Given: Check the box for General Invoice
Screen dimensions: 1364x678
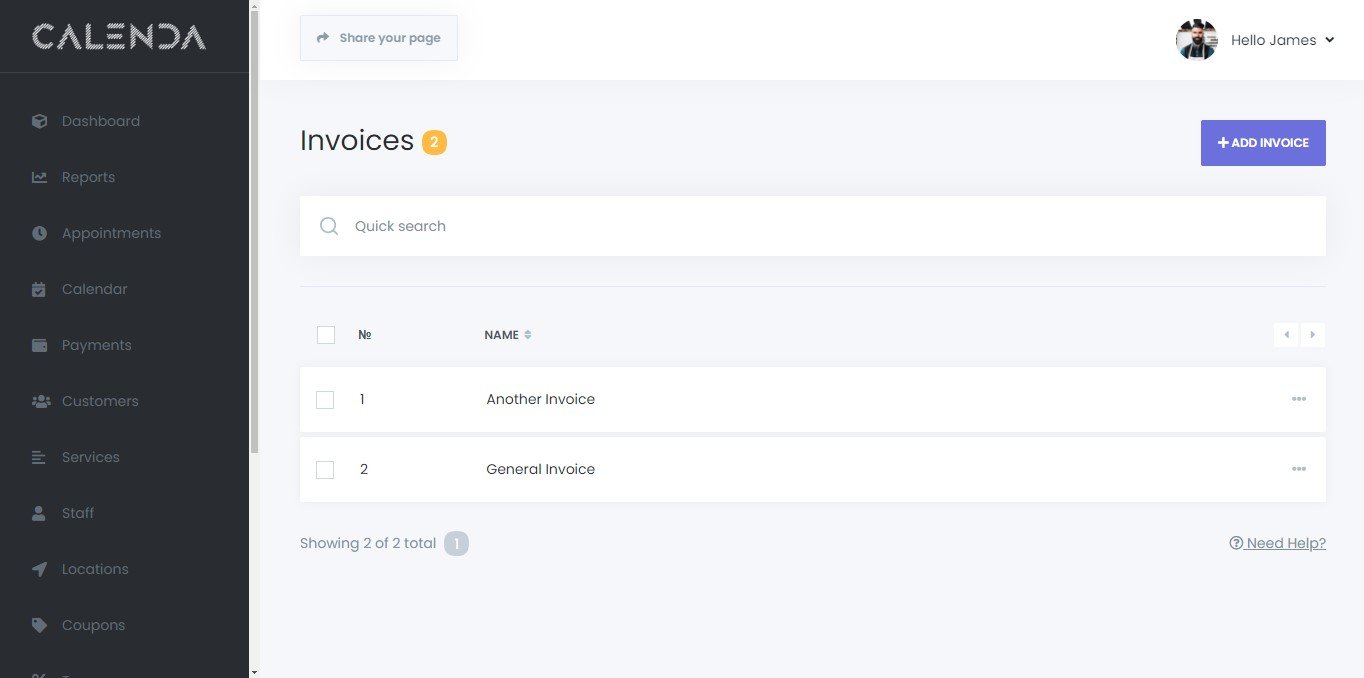Looking at the screenshot, I should click(x=325, y=470).
